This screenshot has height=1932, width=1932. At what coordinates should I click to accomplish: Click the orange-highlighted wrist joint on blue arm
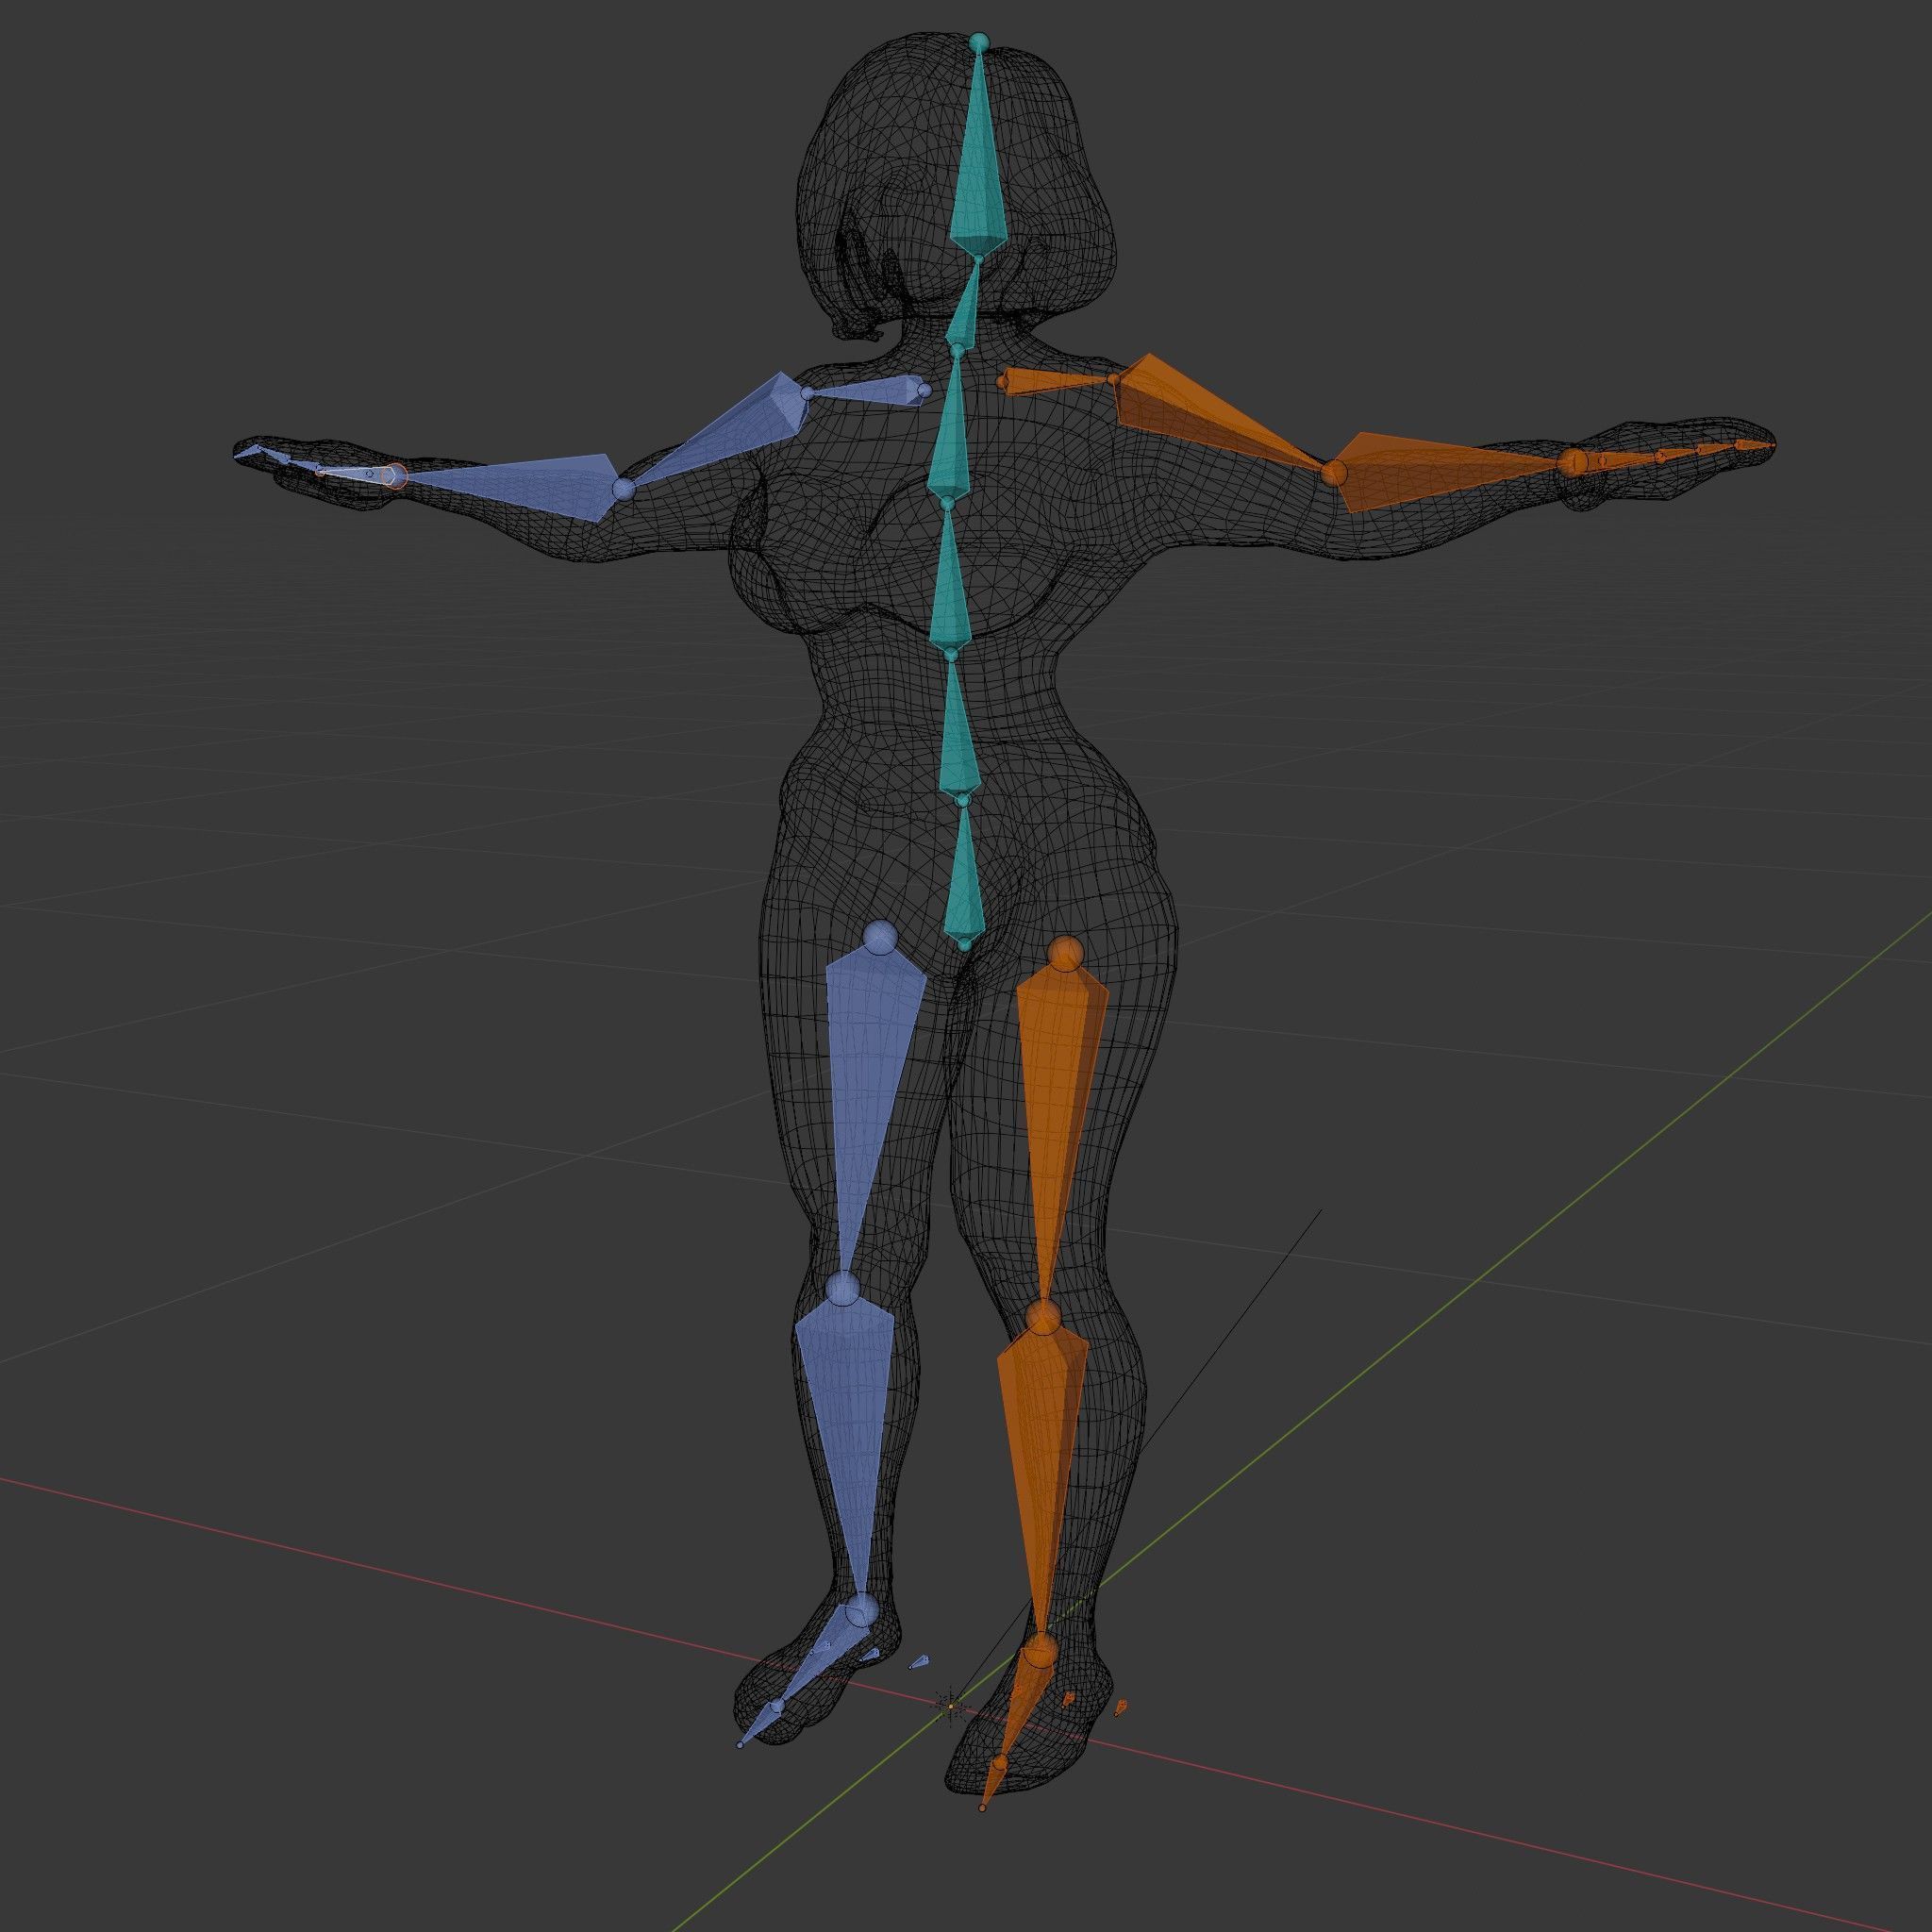[397, 475]
